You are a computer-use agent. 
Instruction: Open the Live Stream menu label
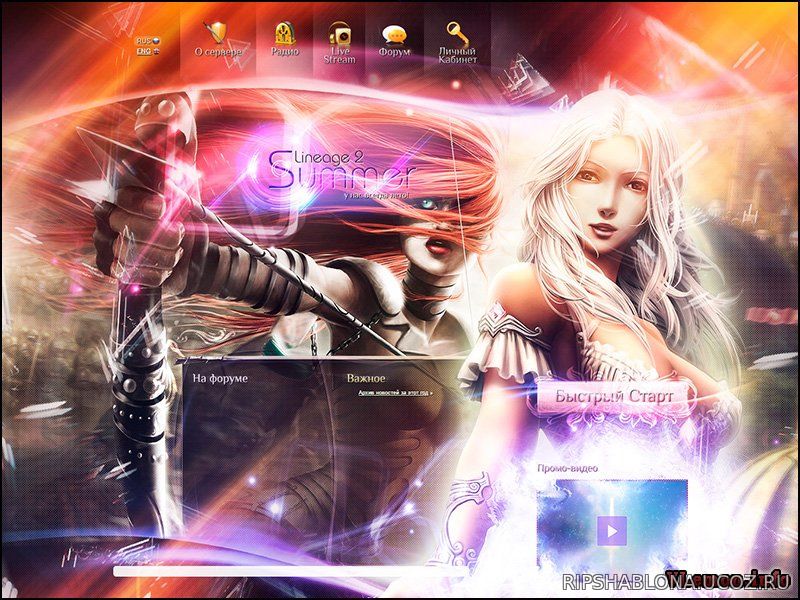coord(339,56)
